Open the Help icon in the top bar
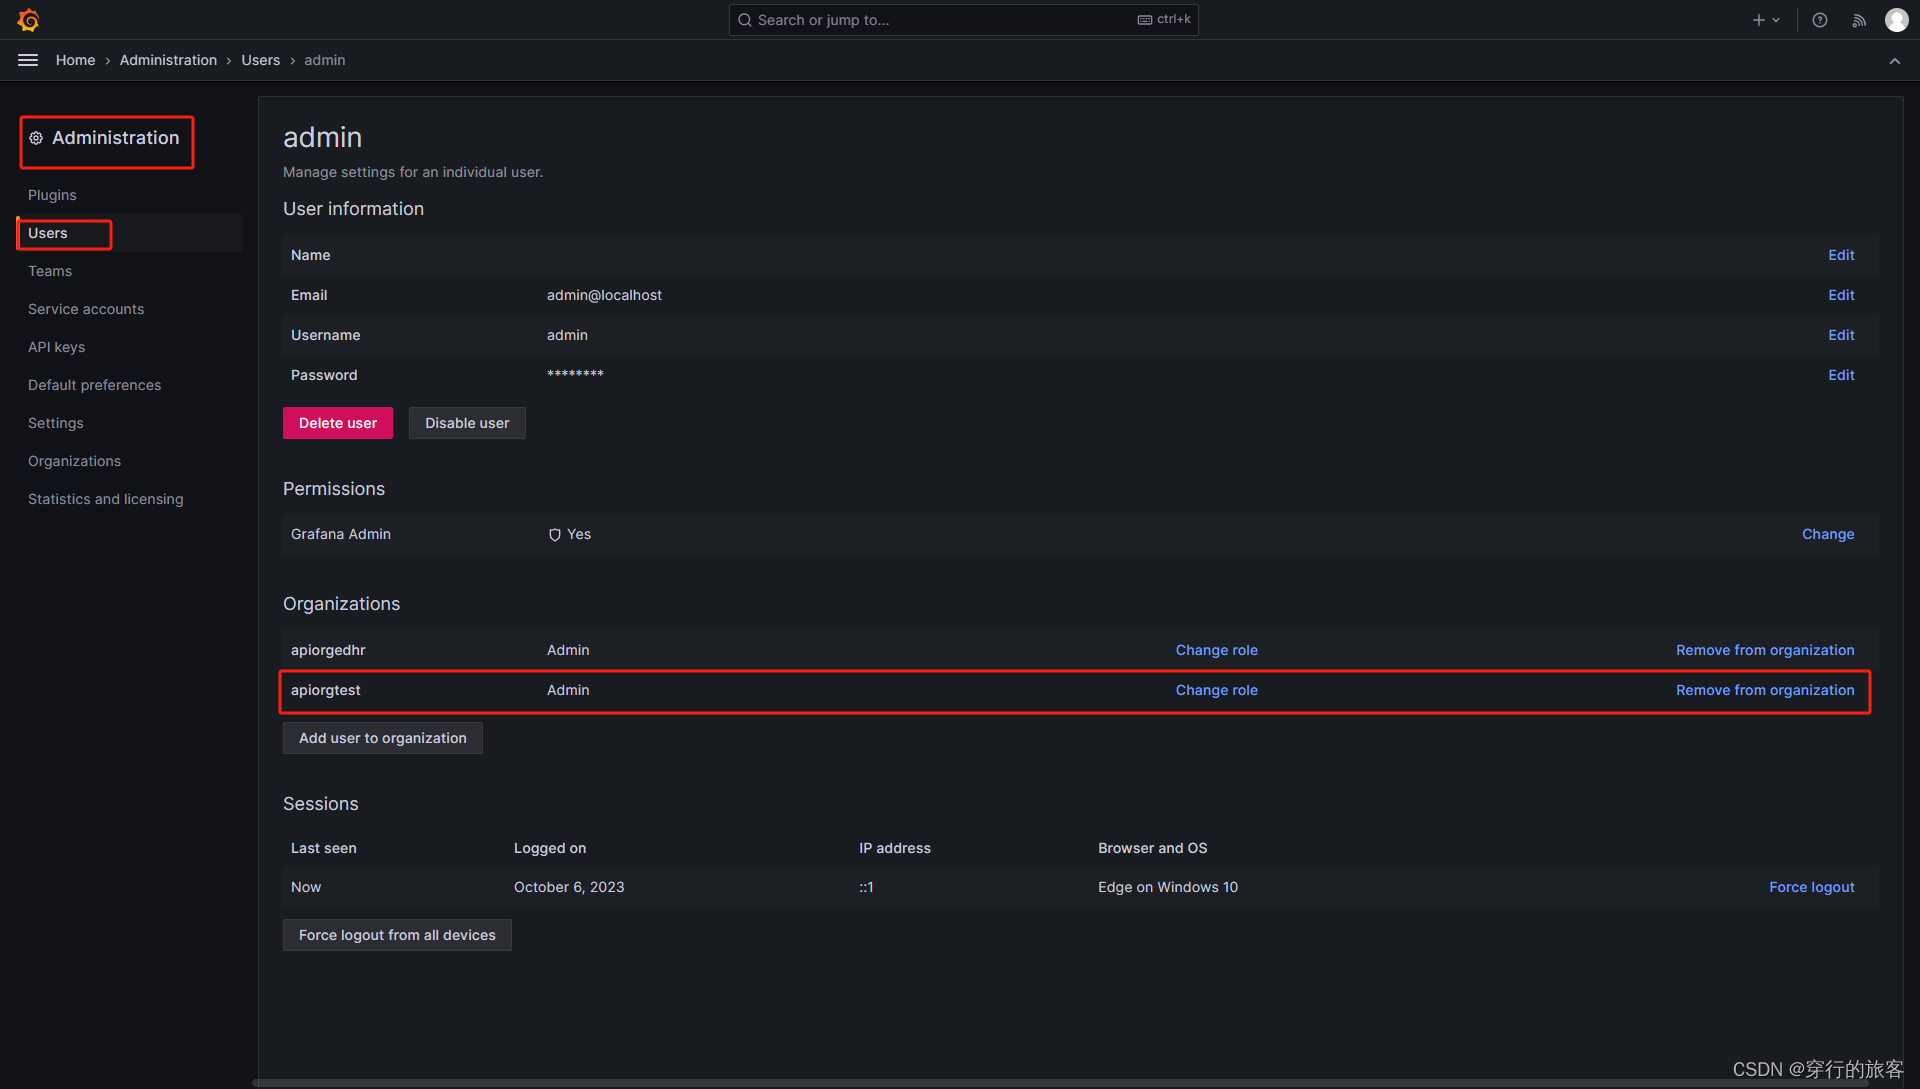Screen dimensions: 1920x1089 [x=1819, y=19]
